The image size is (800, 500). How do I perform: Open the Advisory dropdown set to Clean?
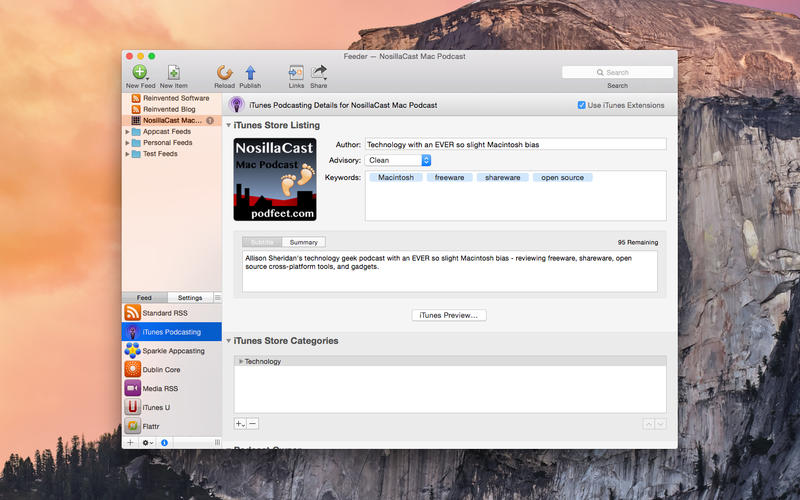(x=398, y=160)
